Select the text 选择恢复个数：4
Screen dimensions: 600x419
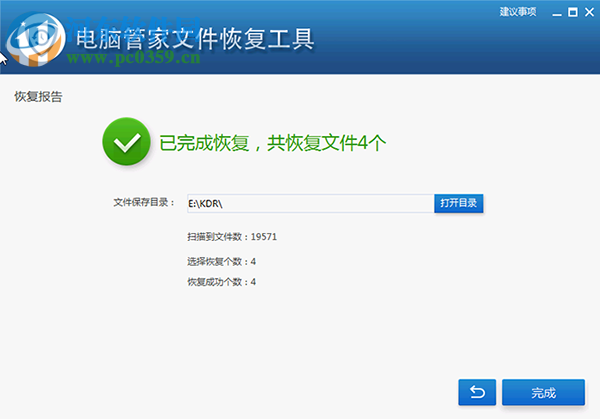[222, 262]
